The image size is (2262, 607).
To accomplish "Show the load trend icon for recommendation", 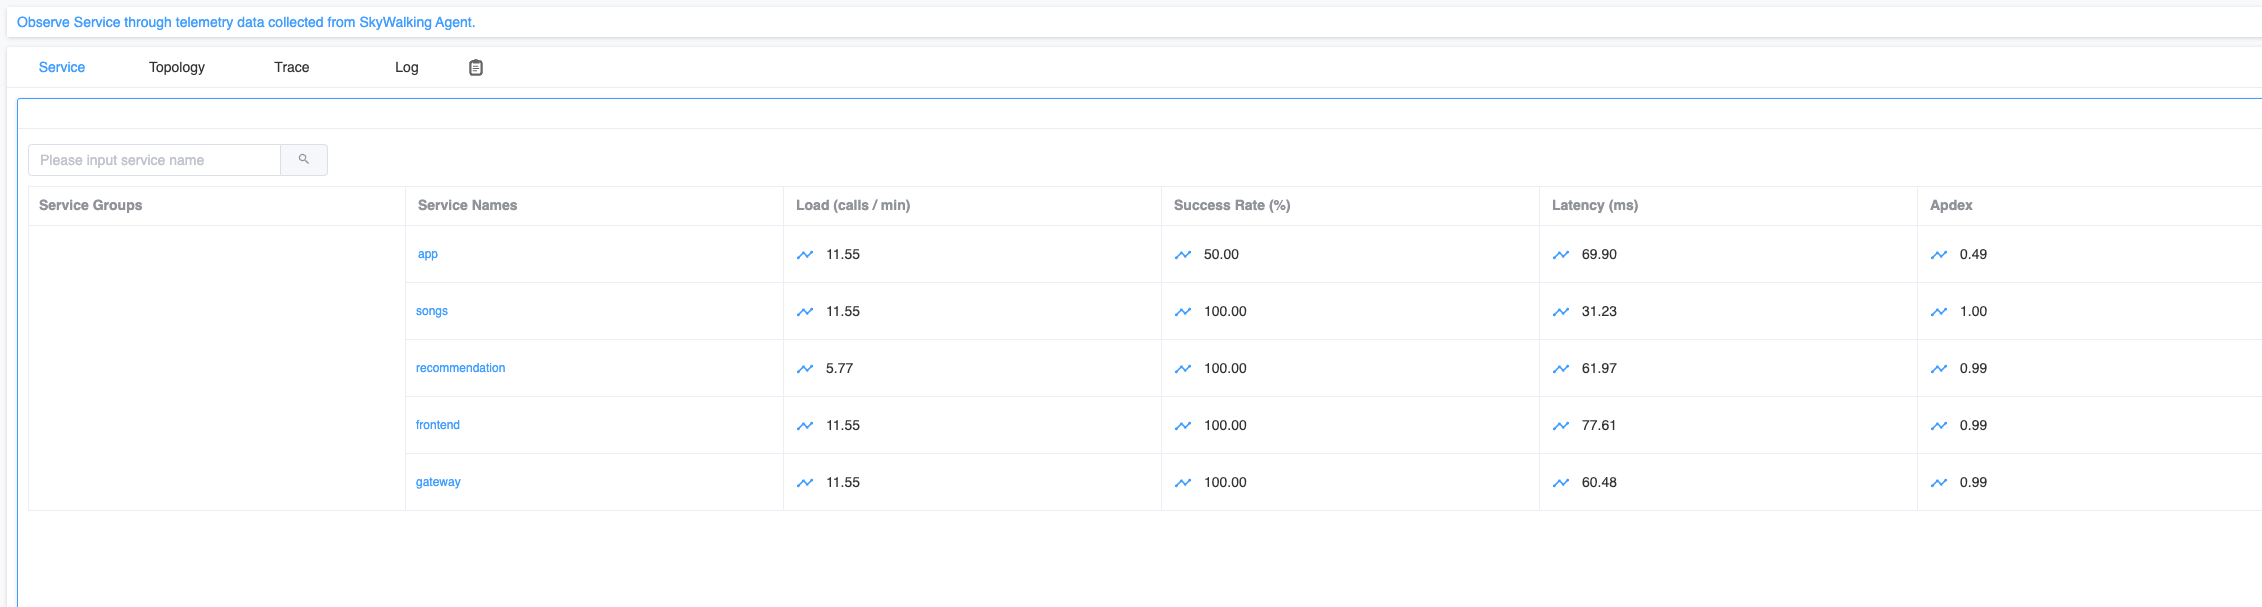I will point(805,369).
